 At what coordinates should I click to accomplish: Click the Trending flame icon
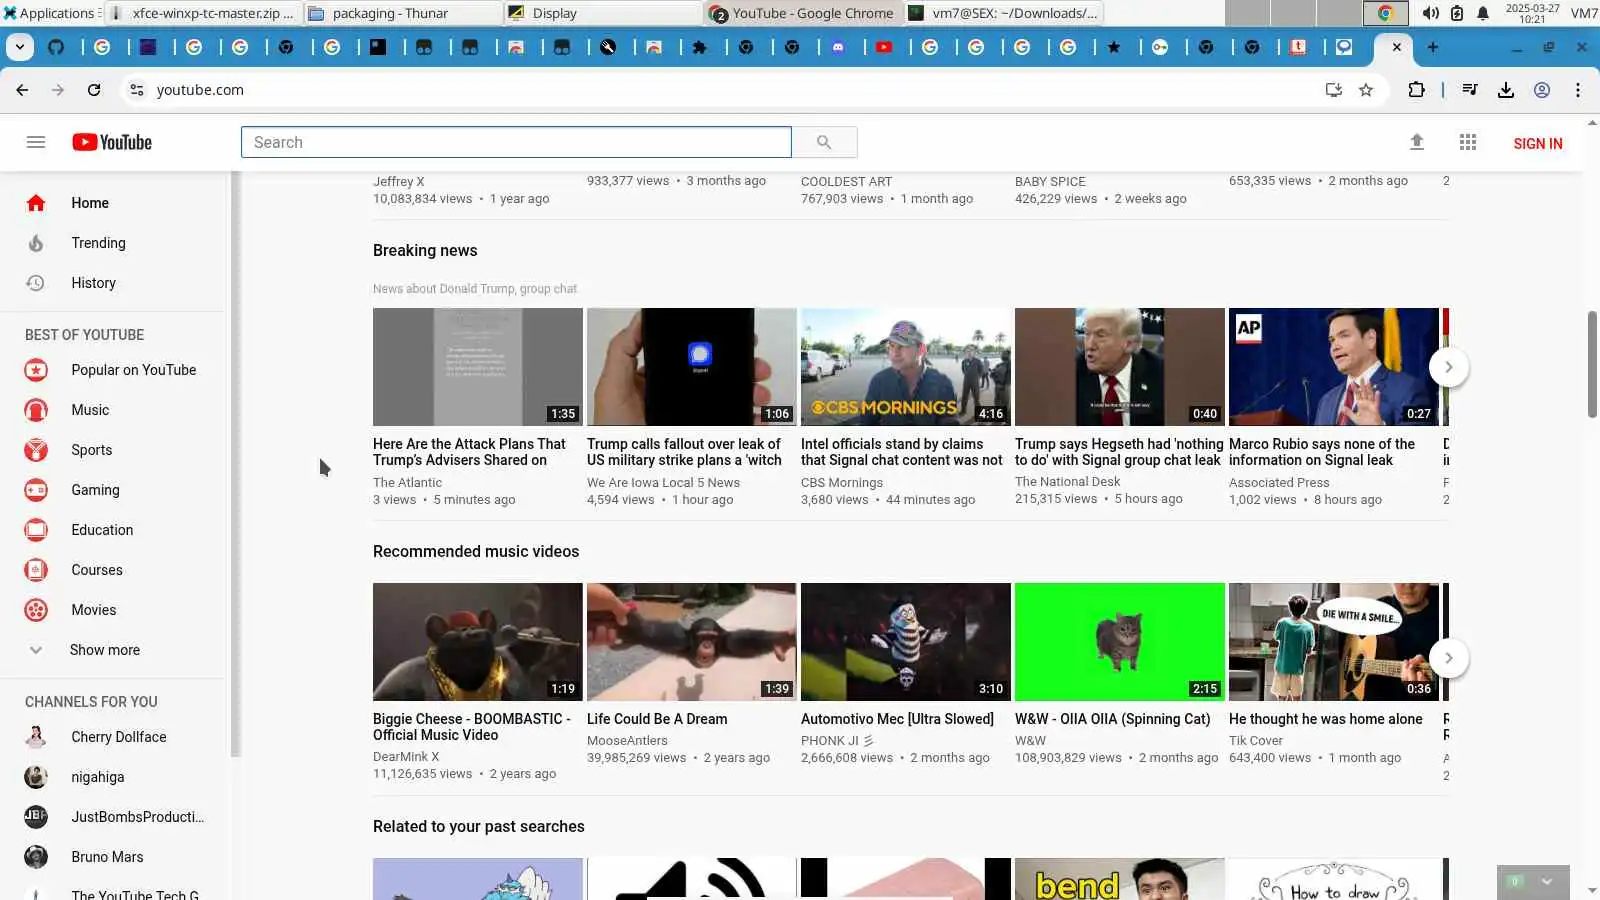coord(36,243)
